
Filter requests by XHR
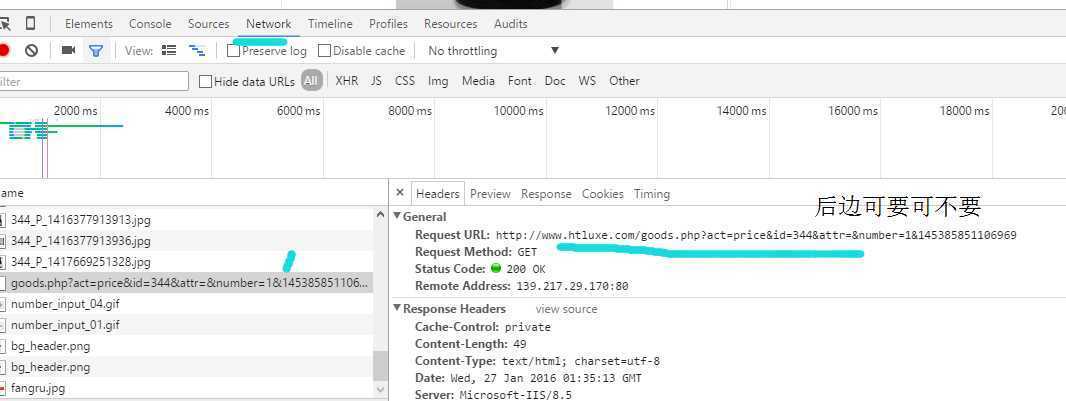pyautogui.click(x=347, y=81)
